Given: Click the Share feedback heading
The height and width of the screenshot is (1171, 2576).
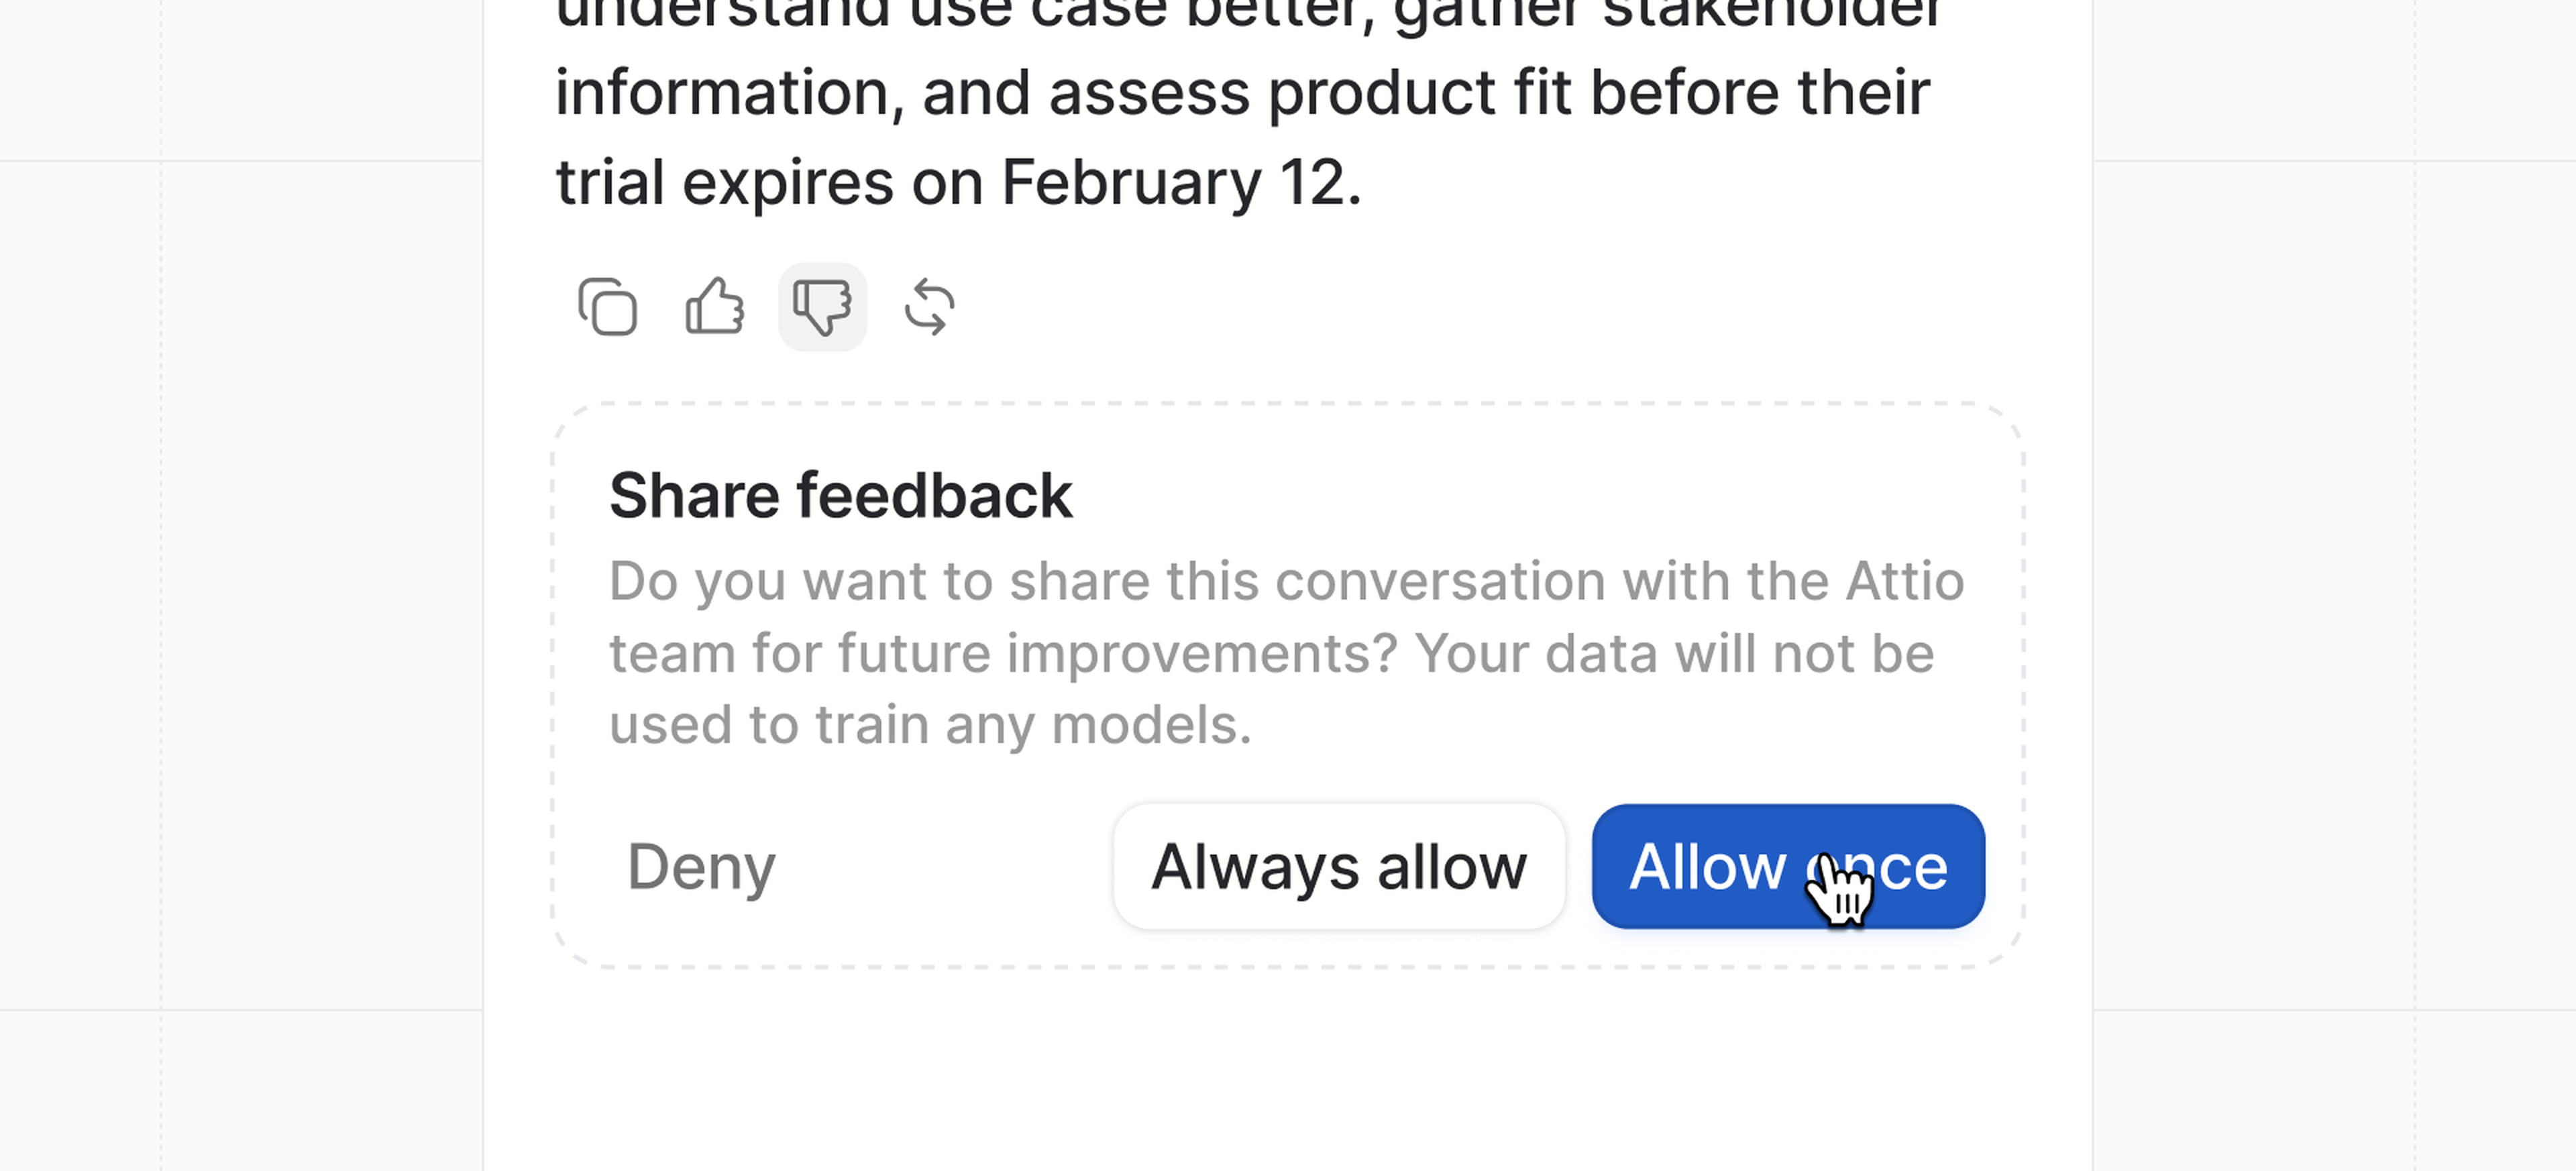Looking at the screenshot, I should (x=840, y=496).
